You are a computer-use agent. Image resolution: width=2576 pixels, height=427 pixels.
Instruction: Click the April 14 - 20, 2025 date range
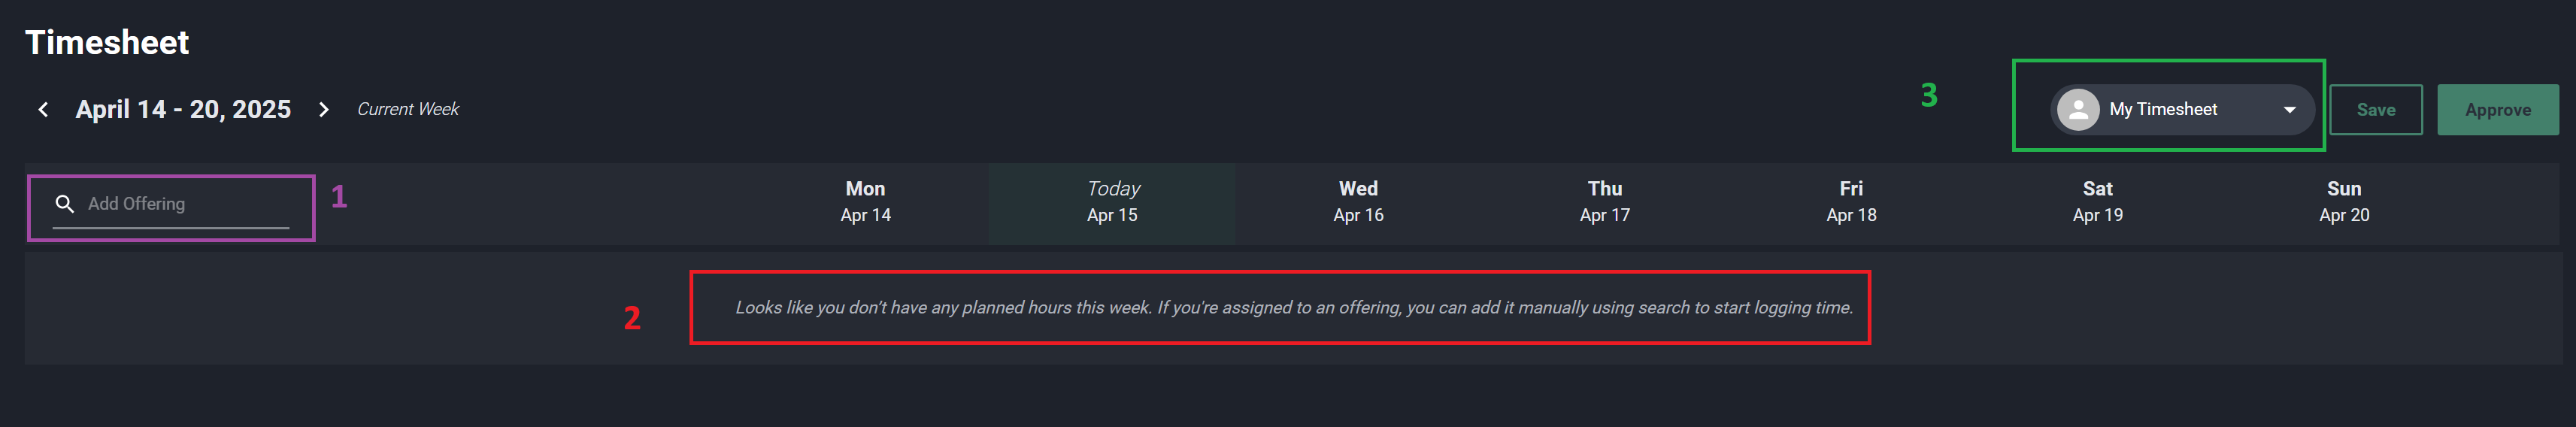183,110
